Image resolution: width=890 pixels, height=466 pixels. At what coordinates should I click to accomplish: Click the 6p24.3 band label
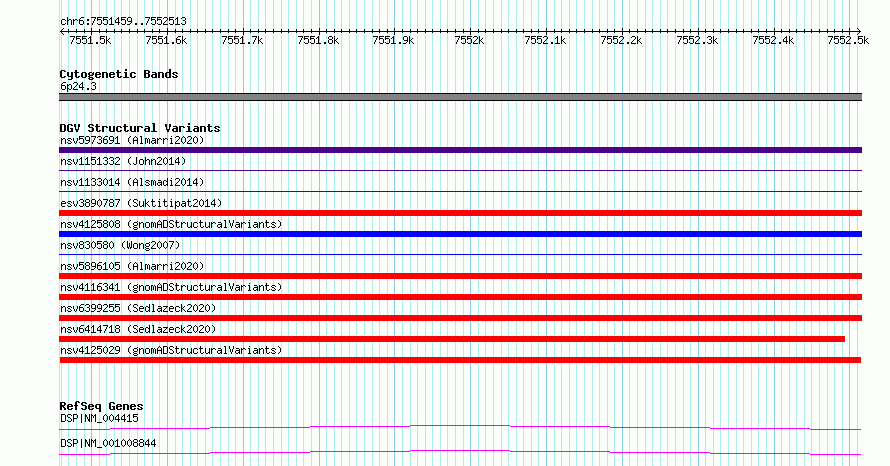pos(78,86)
